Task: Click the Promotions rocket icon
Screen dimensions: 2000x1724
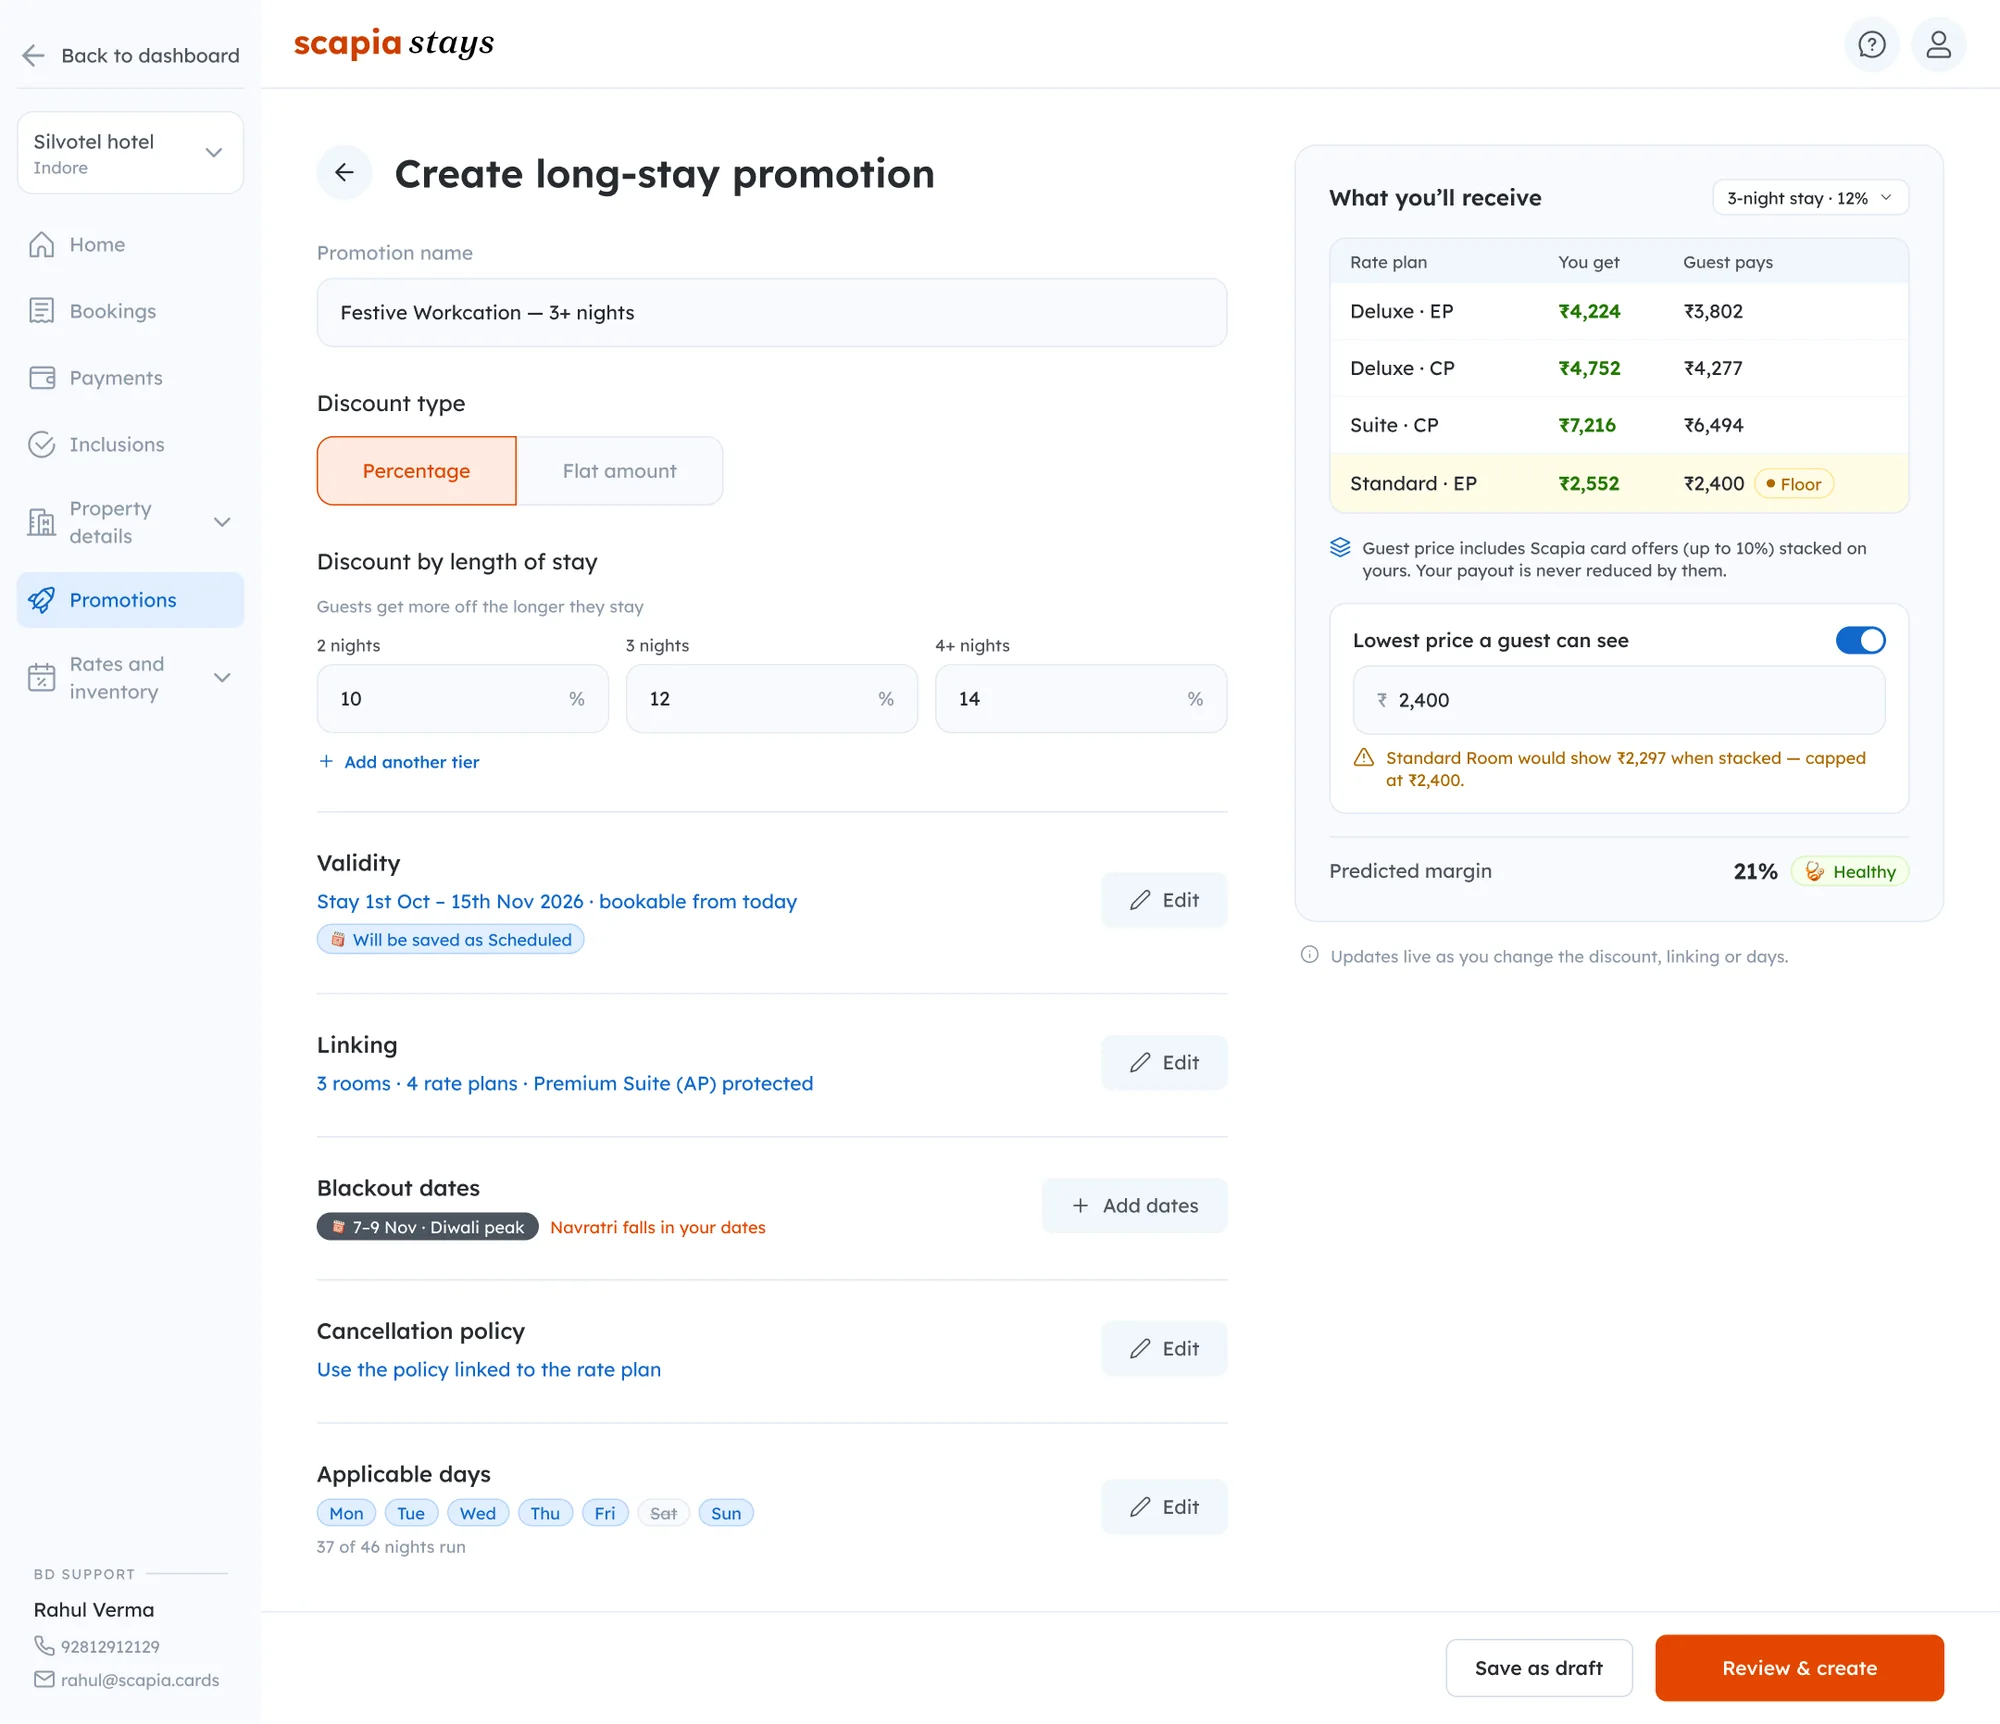Action: click(x=42, y=600)
